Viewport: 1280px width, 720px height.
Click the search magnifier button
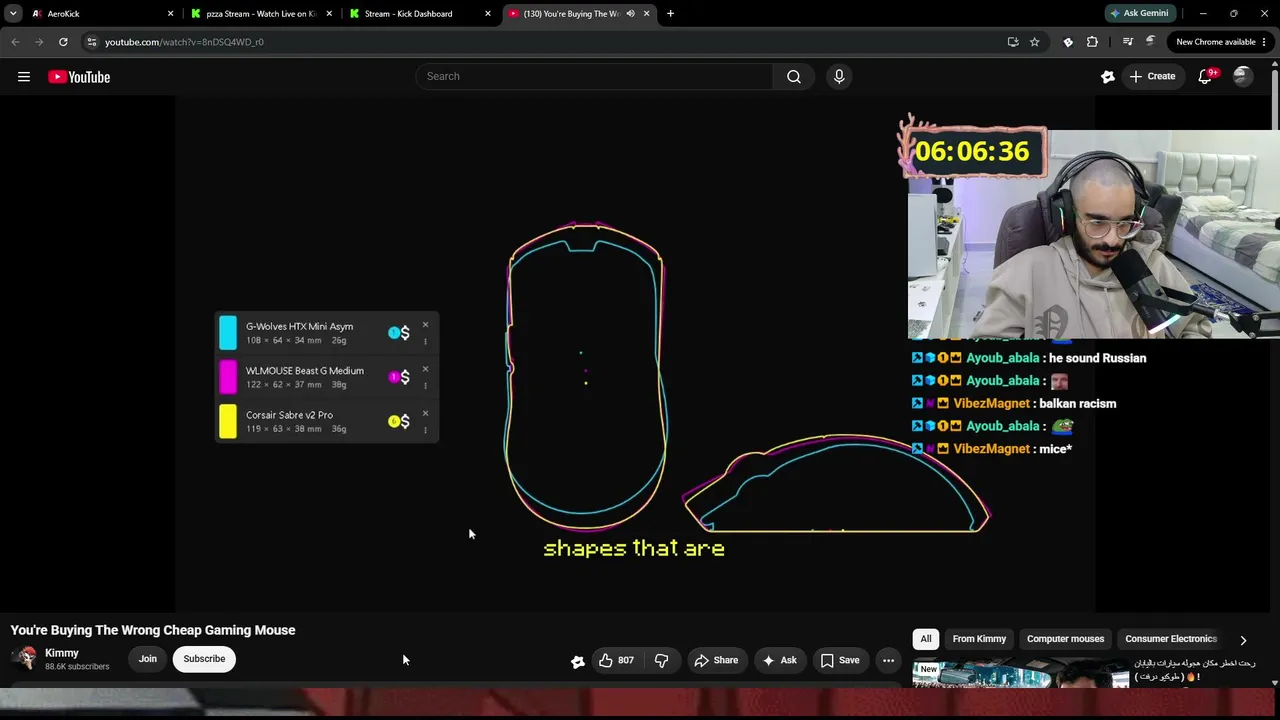pyautogui.click(x=794, y=76)
